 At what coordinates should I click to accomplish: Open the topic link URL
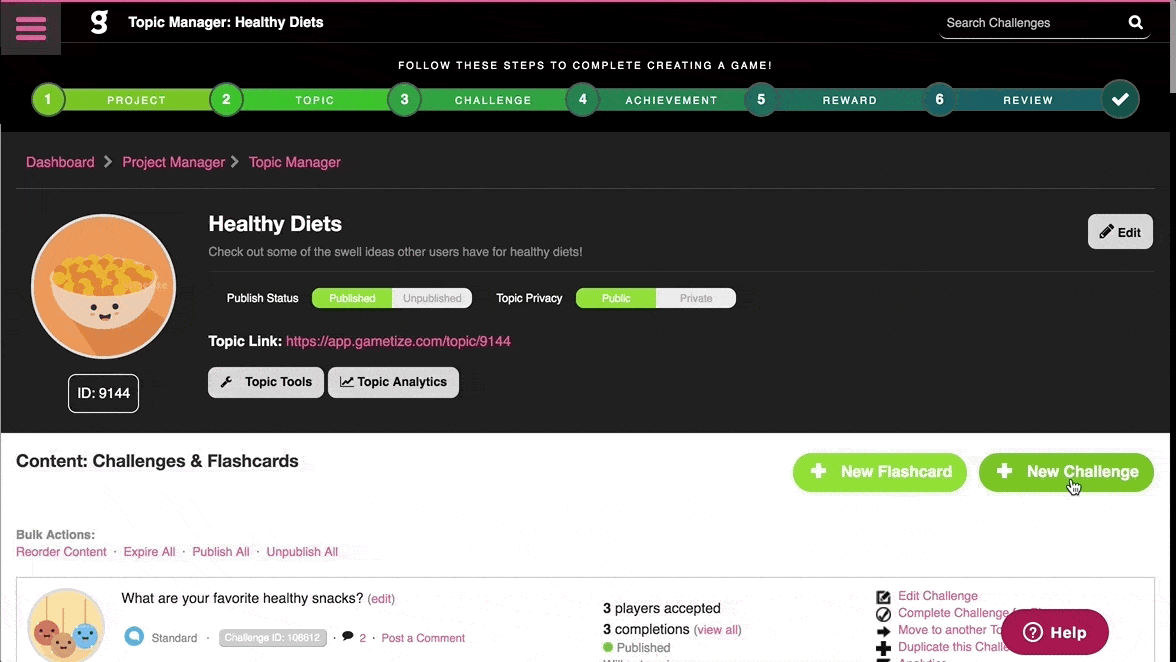click(398, 341)
